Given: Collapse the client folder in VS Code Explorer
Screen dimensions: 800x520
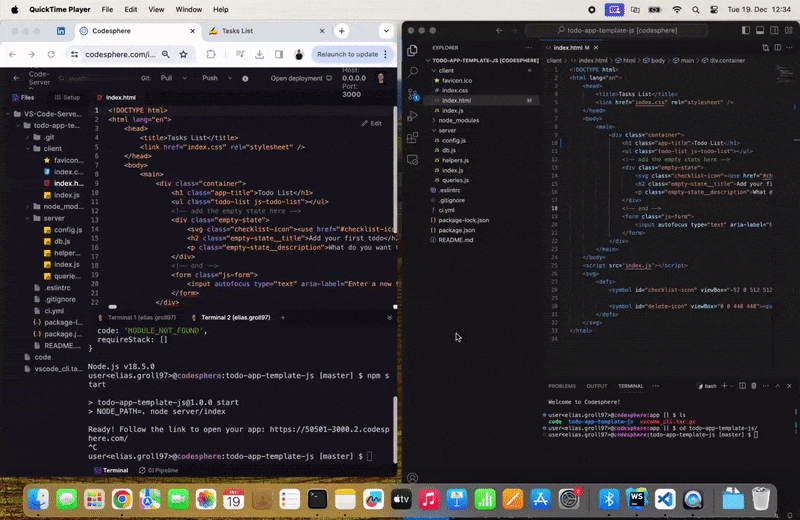Looking at the screenshot, I should click(446, 71).
